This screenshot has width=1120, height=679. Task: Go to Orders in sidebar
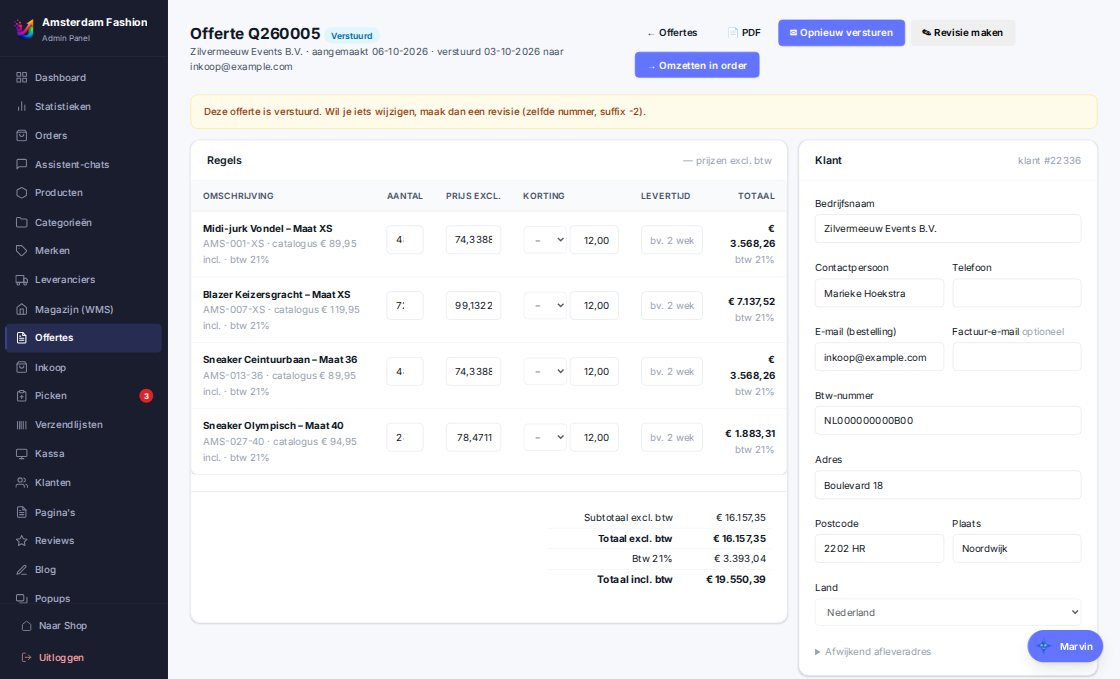point(84,136)
